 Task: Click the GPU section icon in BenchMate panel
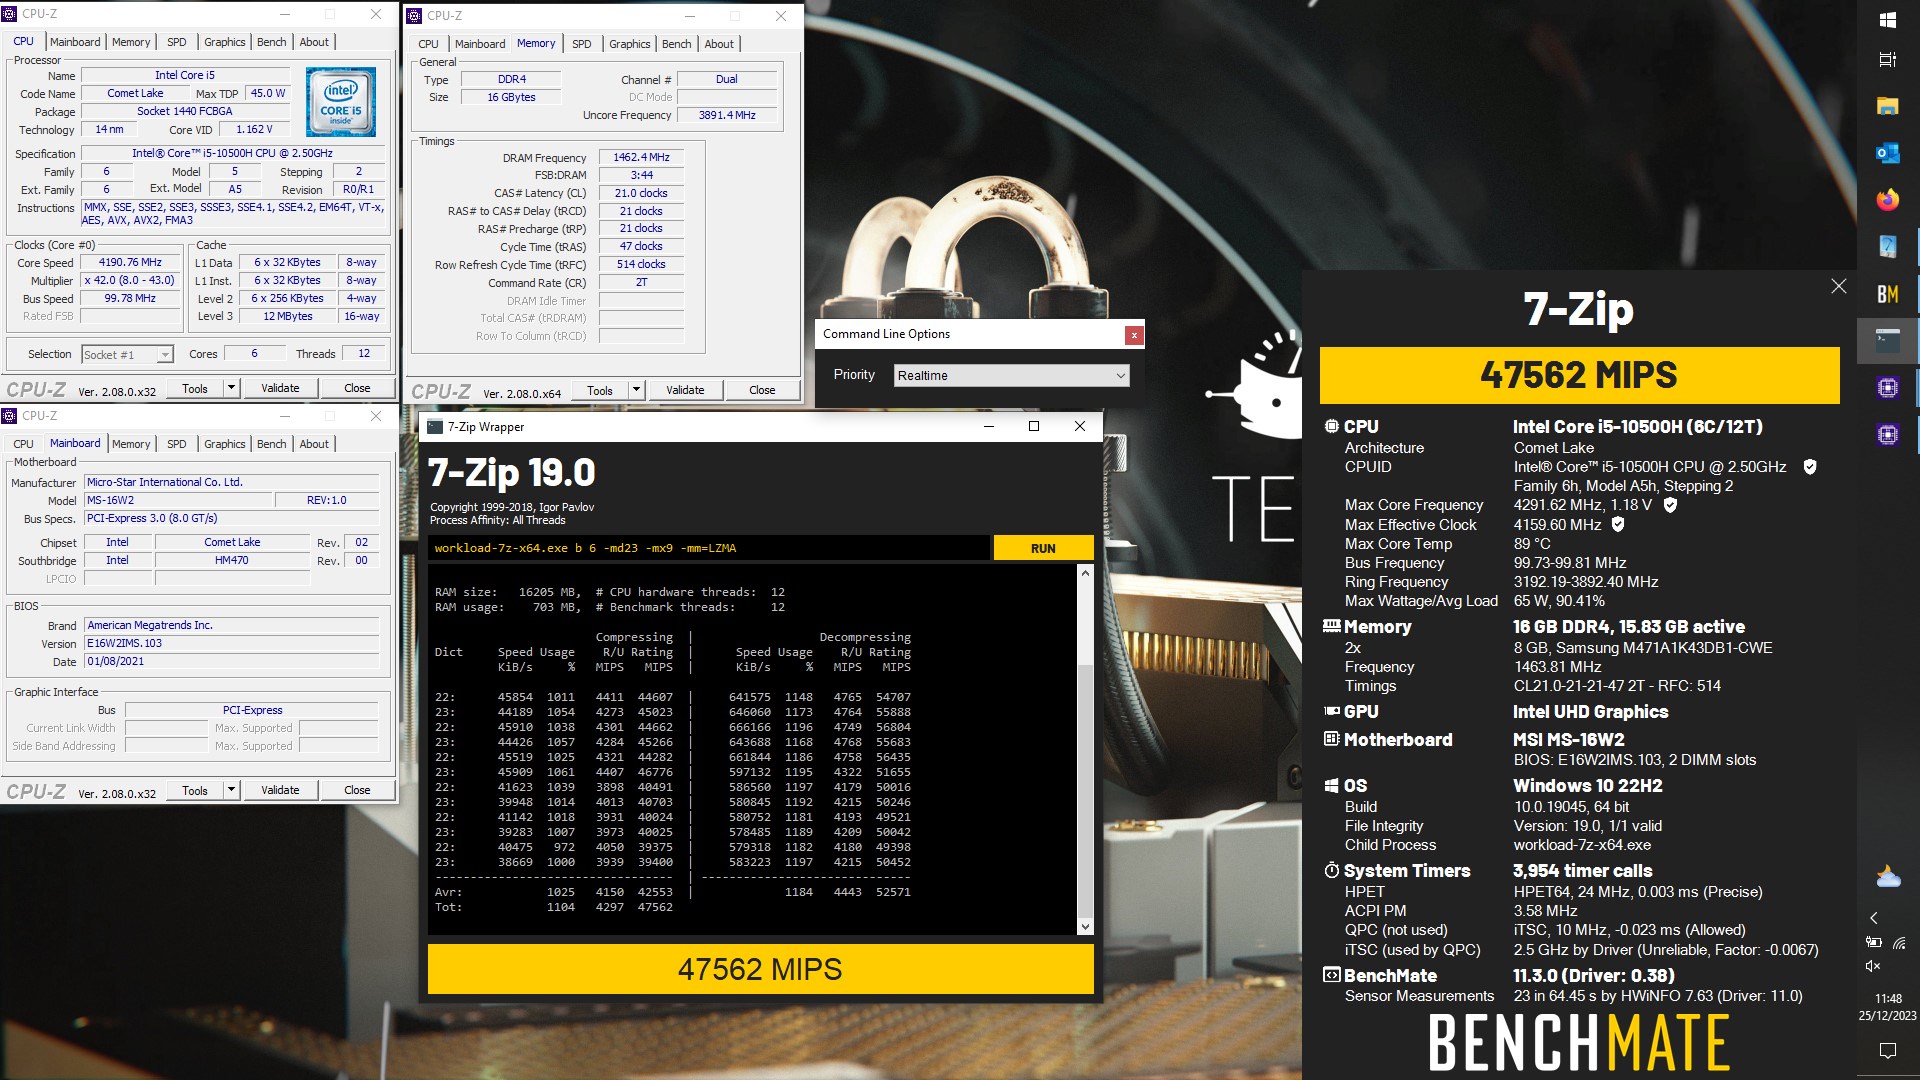(x=1331, y=712)
